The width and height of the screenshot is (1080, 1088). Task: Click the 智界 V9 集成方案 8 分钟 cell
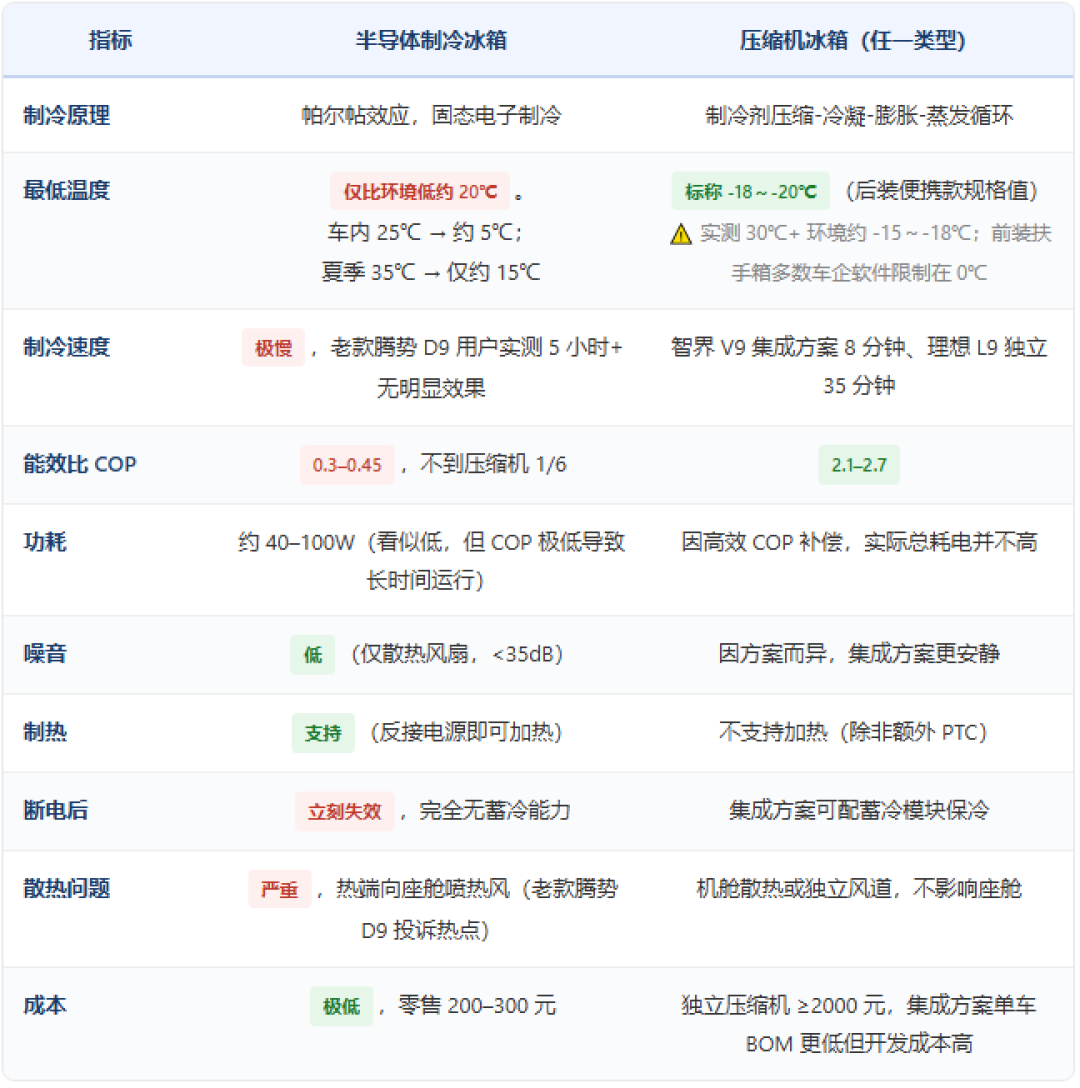[859, 366]
